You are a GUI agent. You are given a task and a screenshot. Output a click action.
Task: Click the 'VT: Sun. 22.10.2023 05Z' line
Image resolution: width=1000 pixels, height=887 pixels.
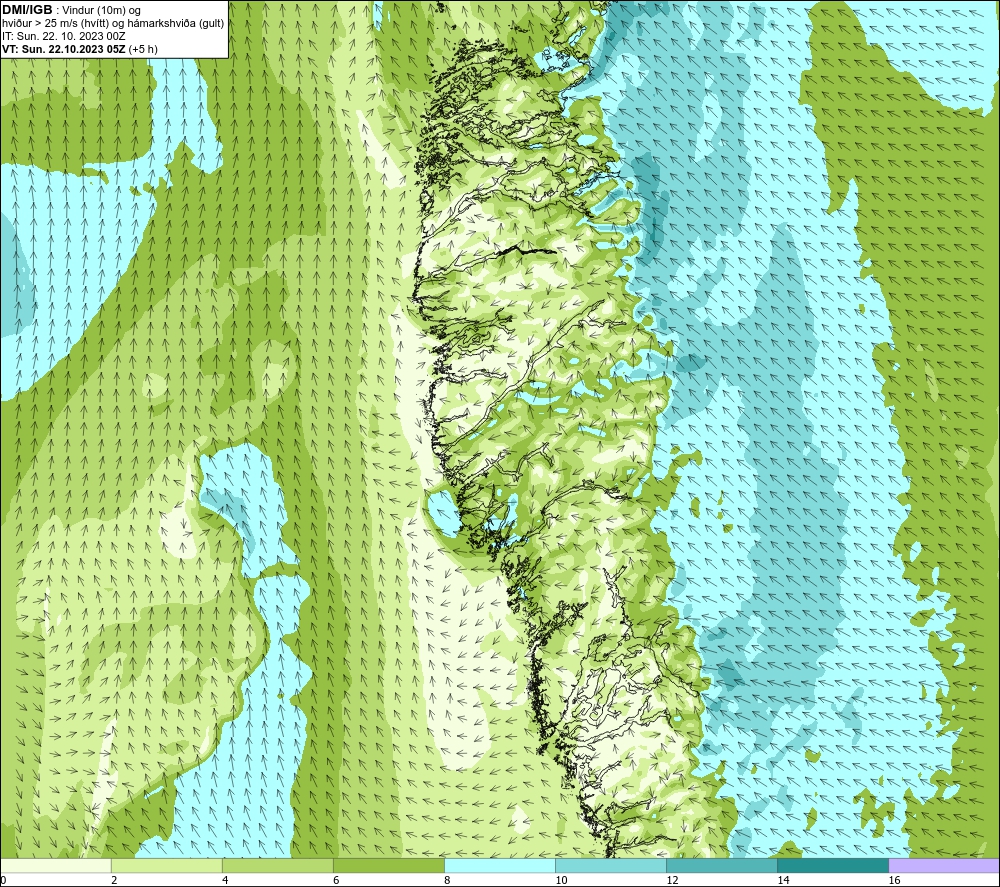64,49
